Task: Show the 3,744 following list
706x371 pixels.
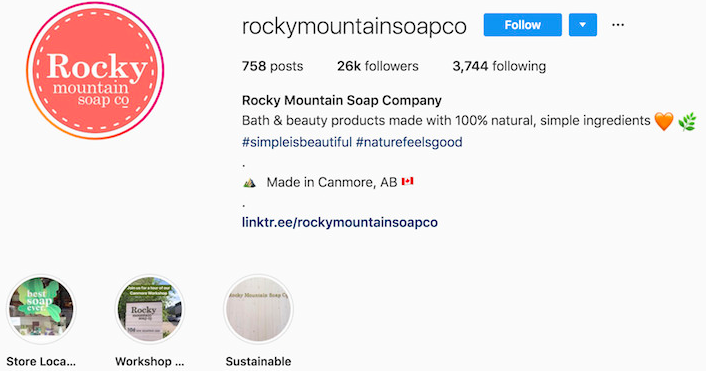Action: pyautogui.click(x=499, y=66)
